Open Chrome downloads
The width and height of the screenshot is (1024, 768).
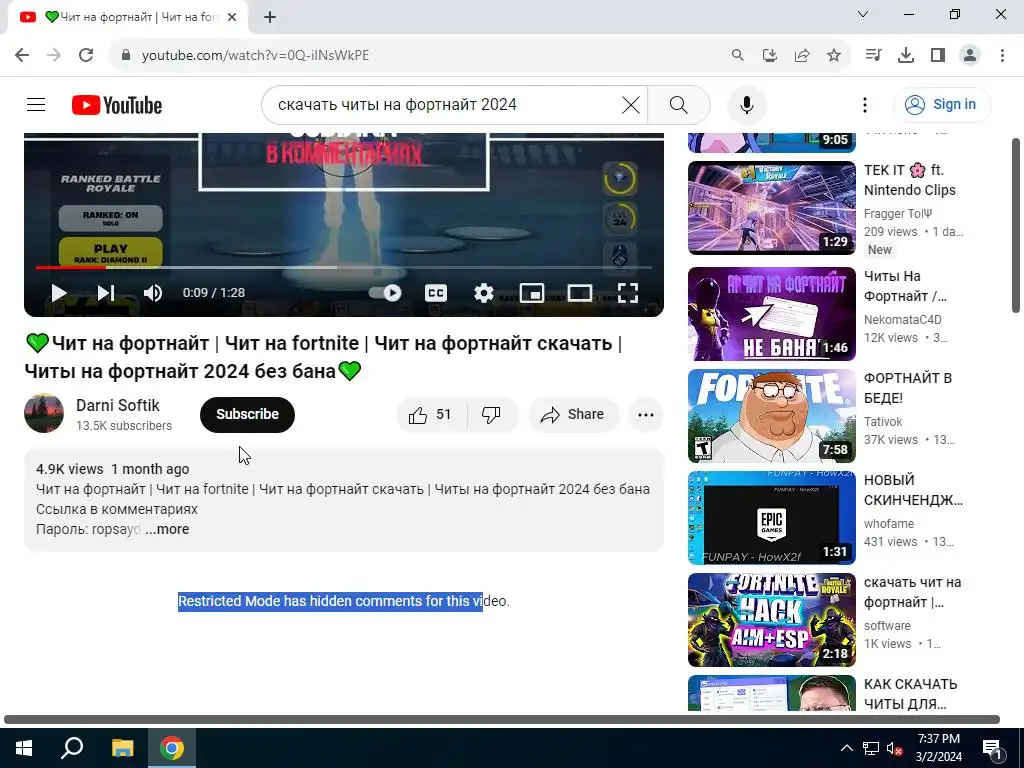point(905,55)
